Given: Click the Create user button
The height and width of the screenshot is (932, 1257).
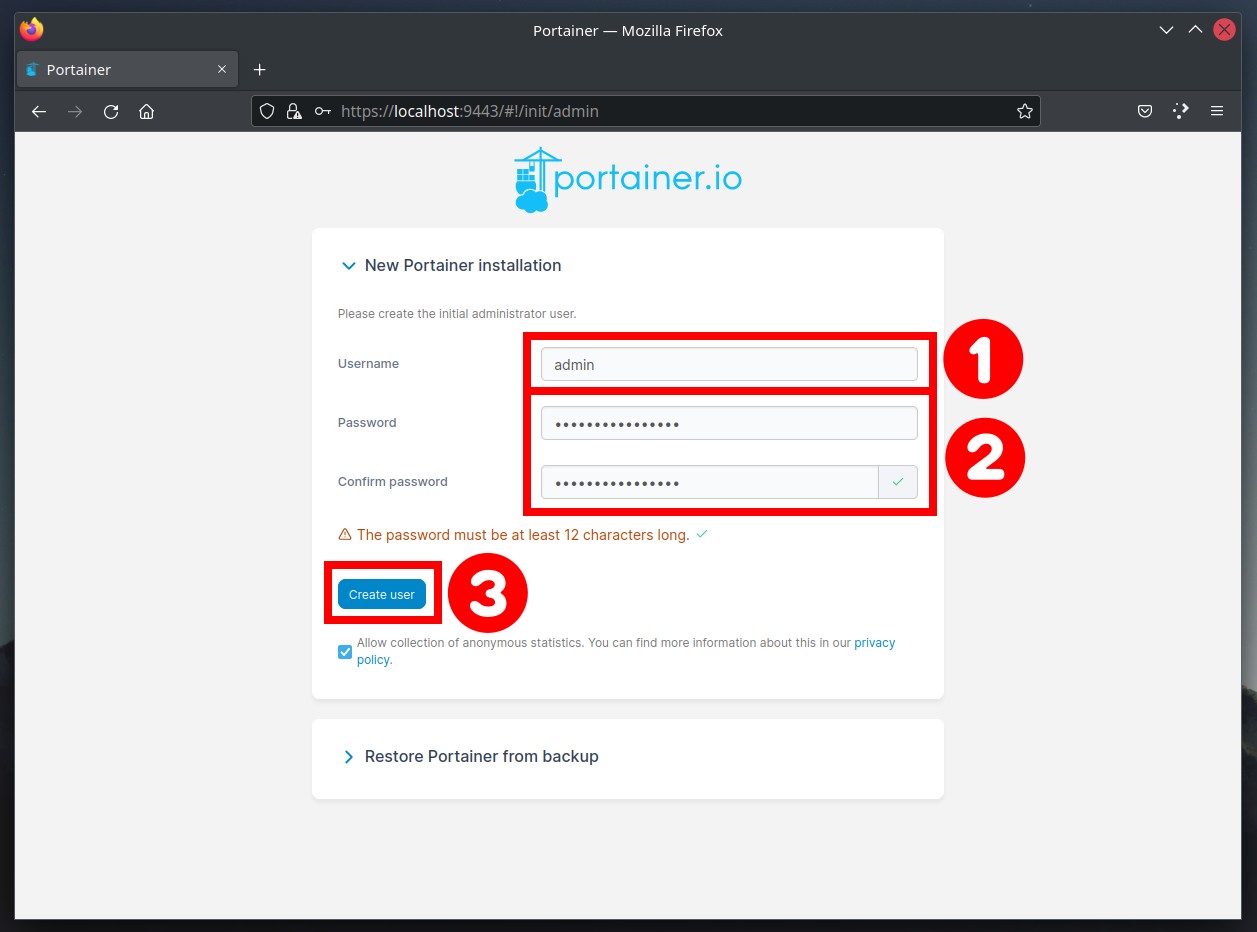Looking at the screenshot, I should [x=382, y=594].
